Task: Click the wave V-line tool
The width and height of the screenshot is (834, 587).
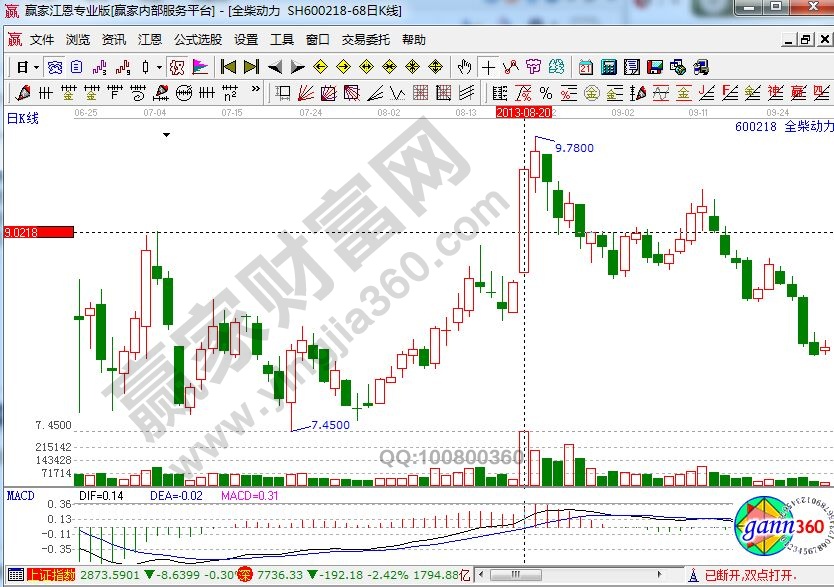Action: point(397,93)
